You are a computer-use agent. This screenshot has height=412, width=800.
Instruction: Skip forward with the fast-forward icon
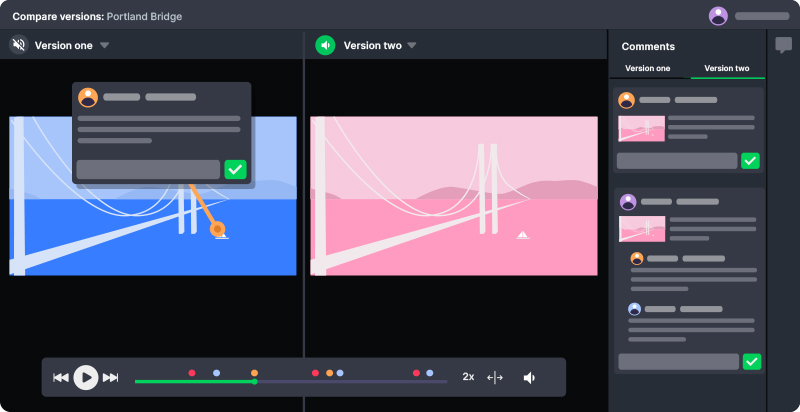pos(111,377)
